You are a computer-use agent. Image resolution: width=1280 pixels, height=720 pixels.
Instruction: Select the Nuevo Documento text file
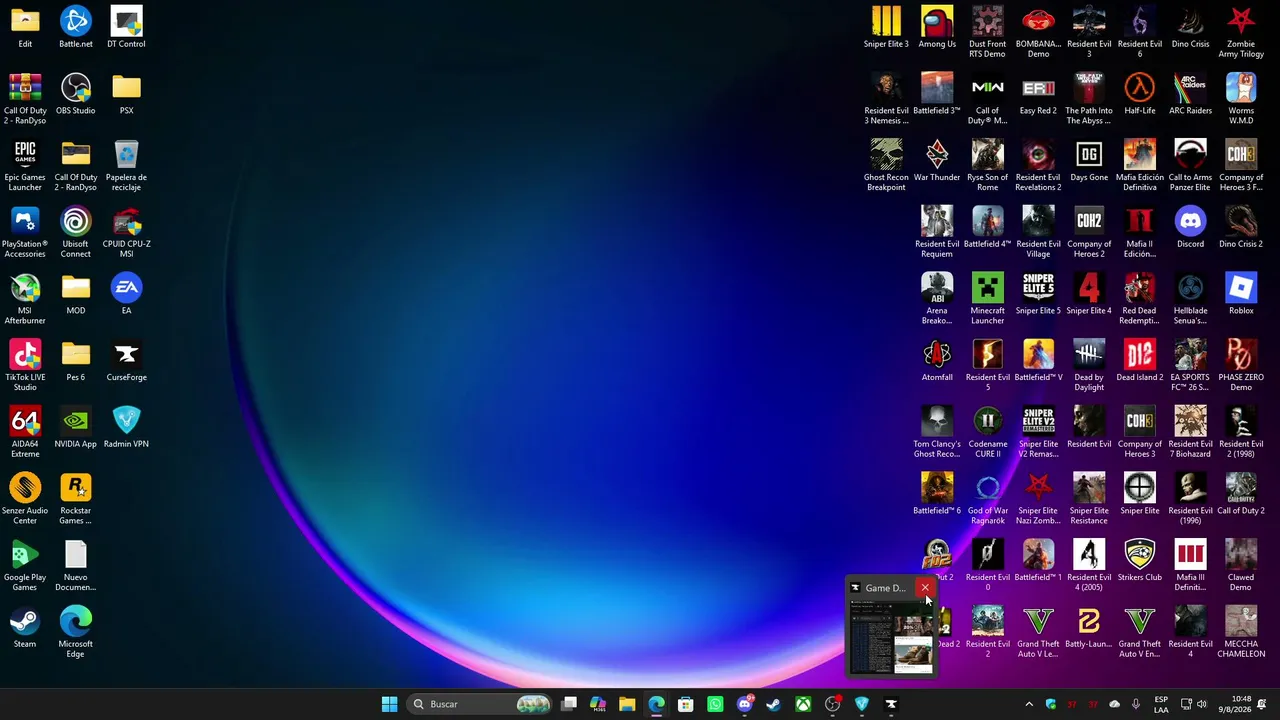click(75, 566)
